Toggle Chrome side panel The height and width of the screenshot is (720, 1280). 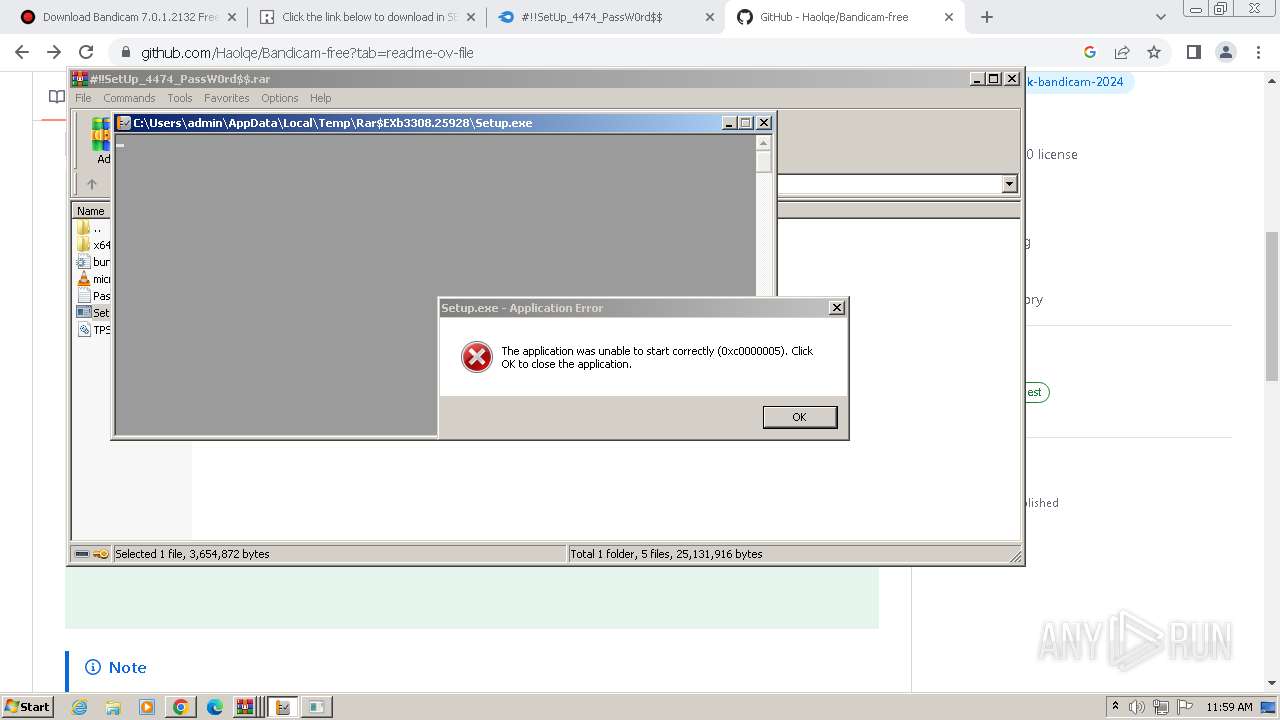(1193, 53)
